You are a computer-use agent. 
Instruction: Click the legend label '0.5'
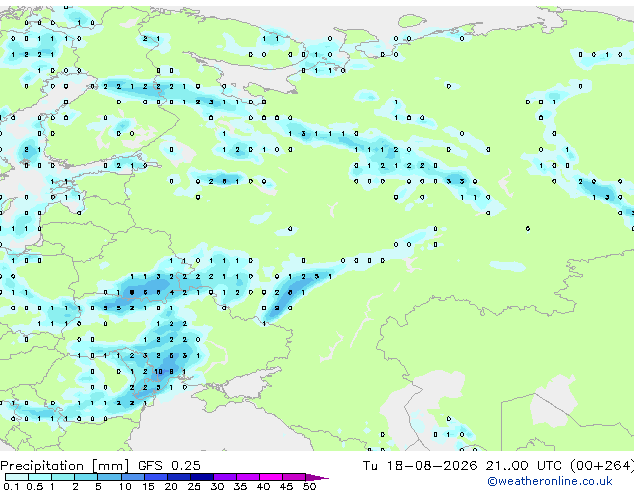(34, 486)
